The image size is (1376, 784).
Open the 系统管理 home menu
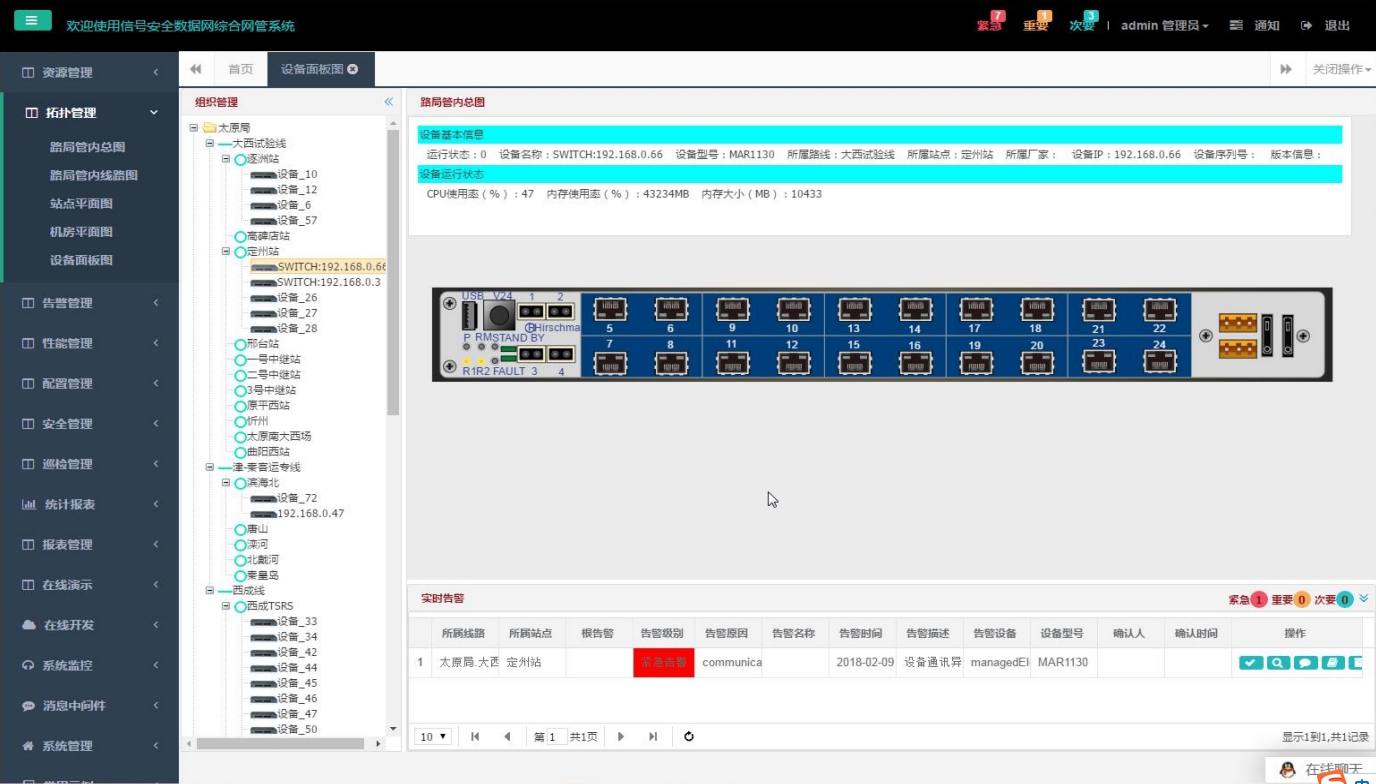[90, 746]
